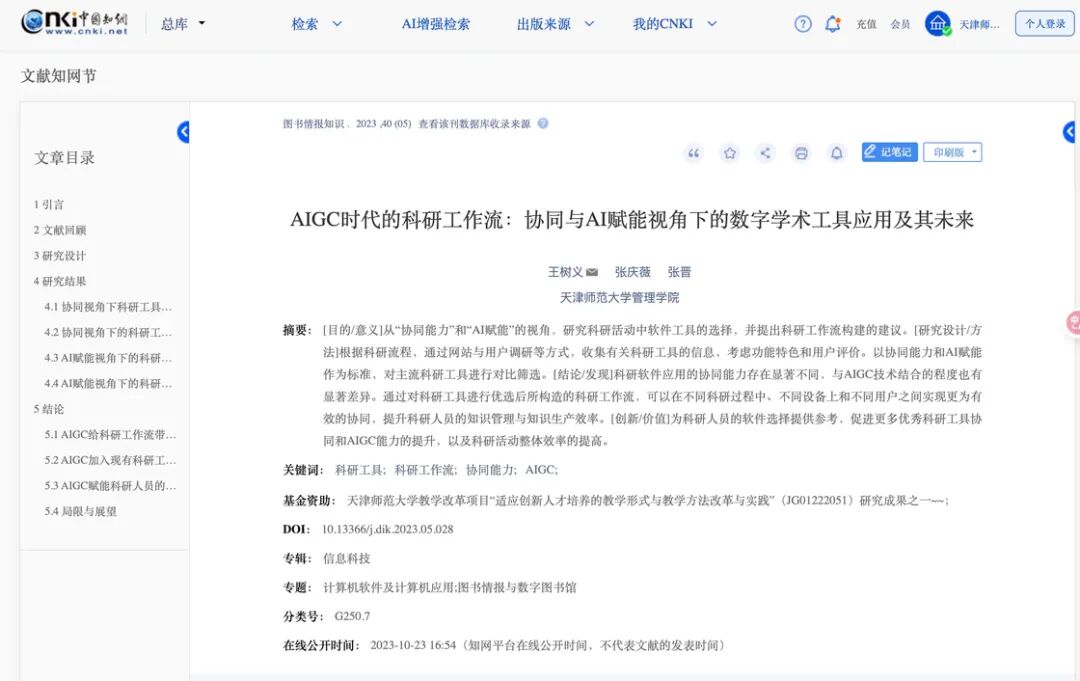Image resolution: width=1080 pixels, height=681 pixels.
Task: Click the 记笔记 button
Action: click(889, 152)
